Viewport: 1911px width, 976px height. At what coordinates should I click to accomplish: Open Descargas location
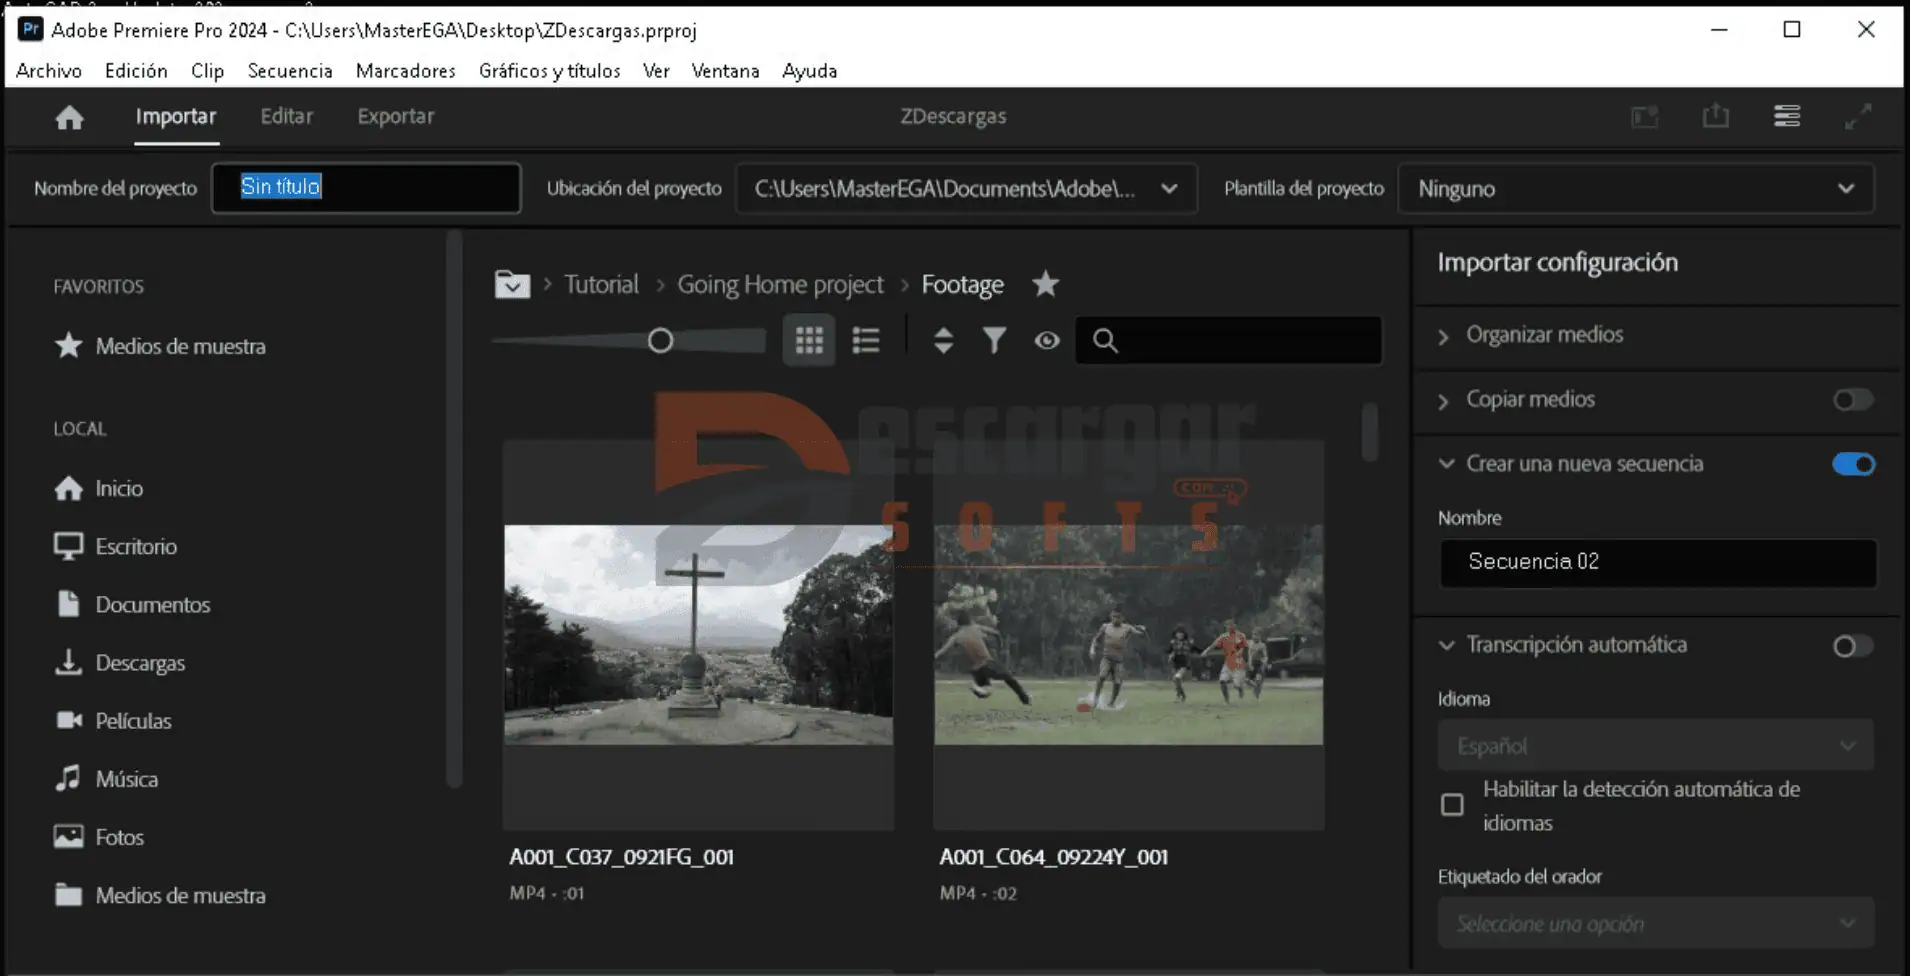tap(119, 662)
